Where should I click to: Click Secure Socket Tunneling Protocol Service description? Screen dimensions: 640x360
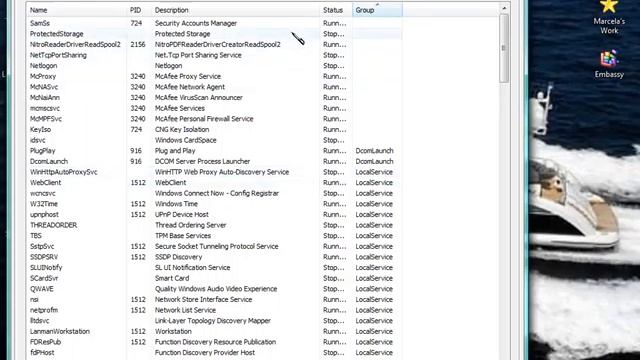(x=217, y=246)
